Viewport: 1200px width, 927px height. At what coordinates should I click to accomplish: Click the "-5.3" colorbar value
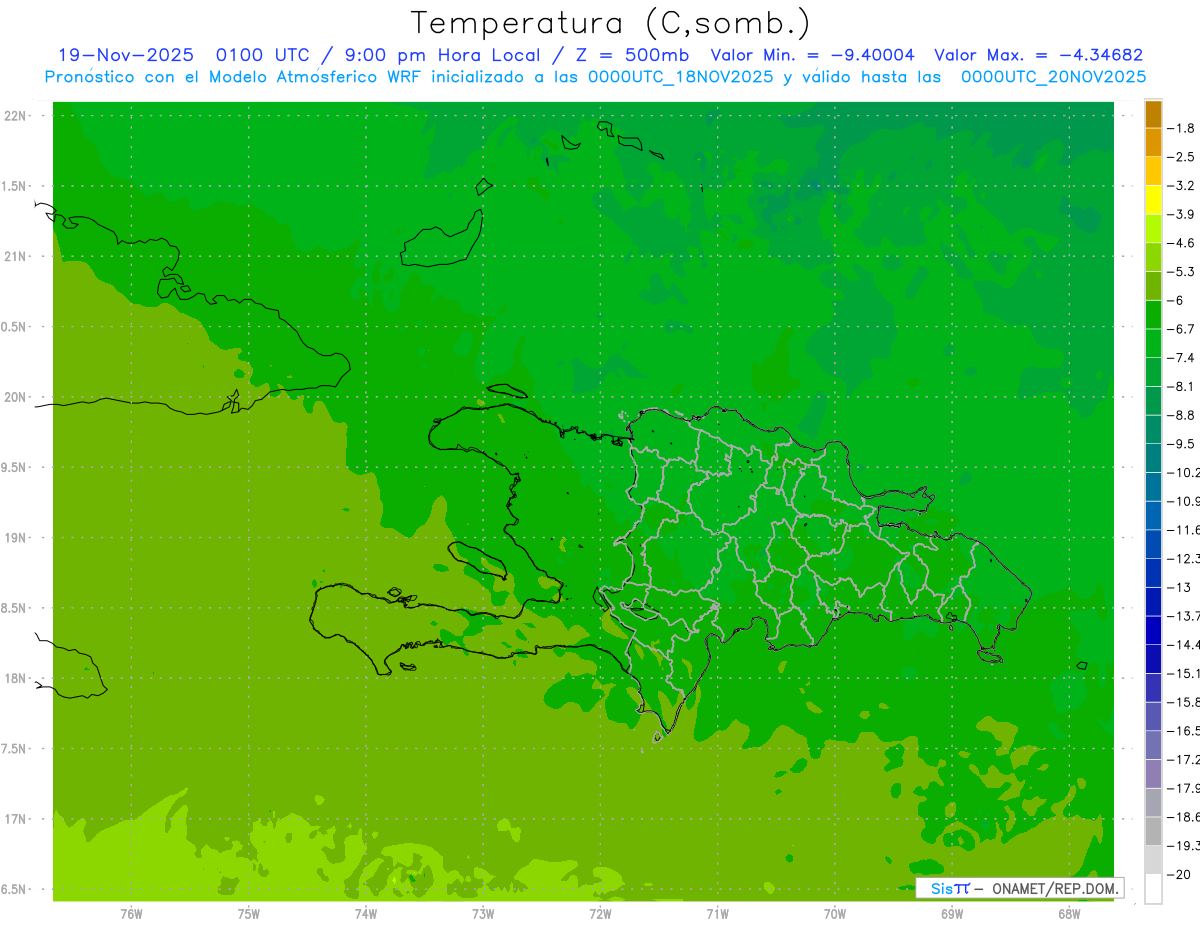(x=1182, y=272)
